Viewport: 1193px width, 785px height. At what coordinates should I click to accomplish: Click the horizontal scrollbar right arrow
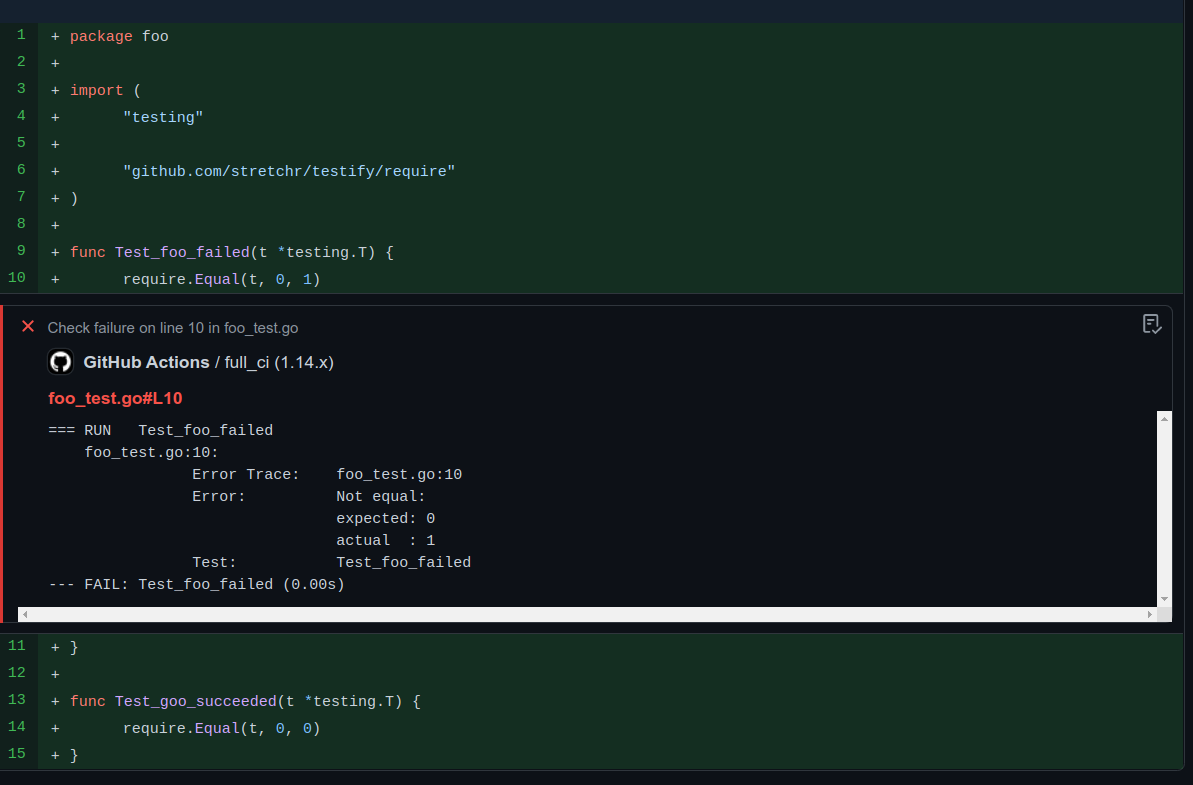(1150, 615)
